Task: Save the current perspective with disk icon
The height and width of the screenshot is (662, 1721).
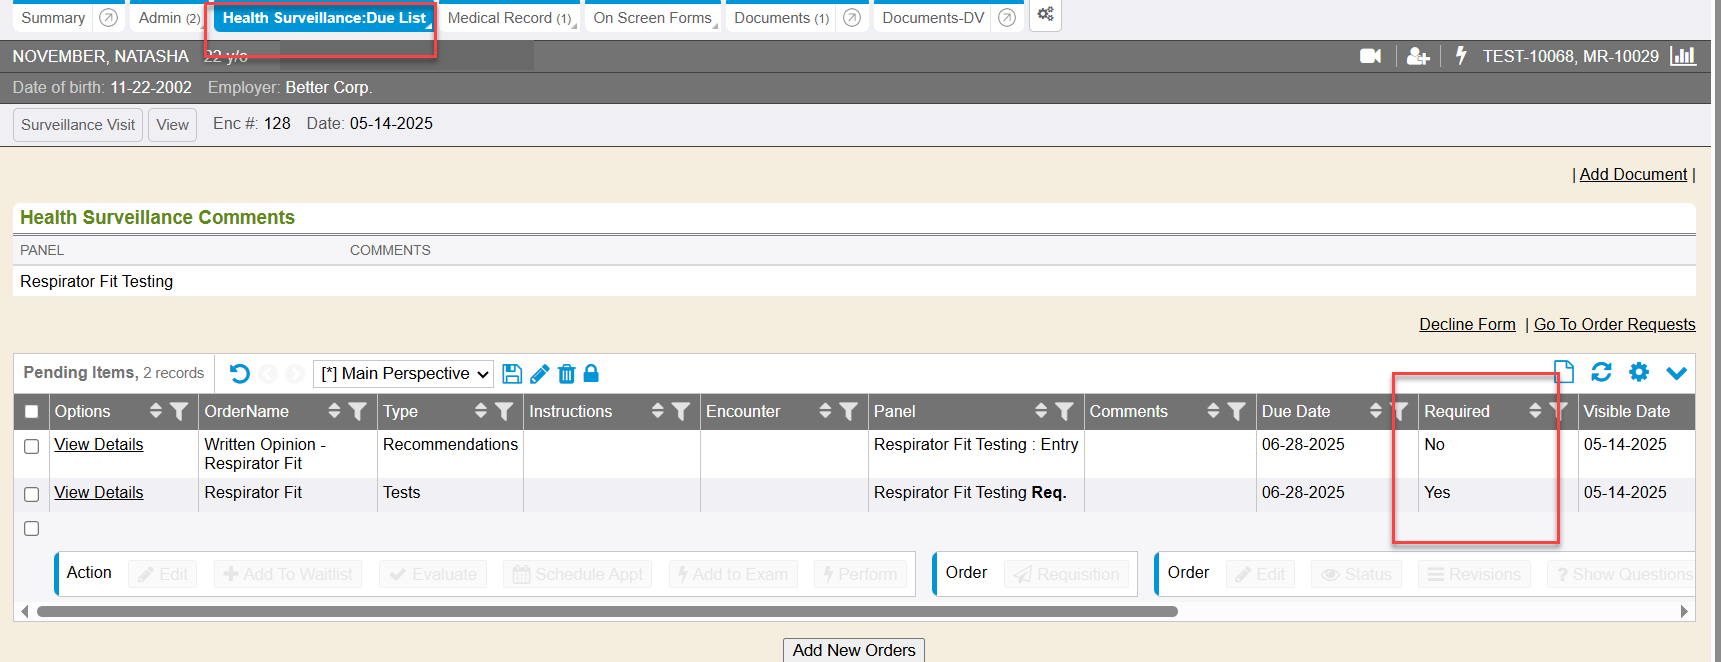Action: (x=512, y=373)
